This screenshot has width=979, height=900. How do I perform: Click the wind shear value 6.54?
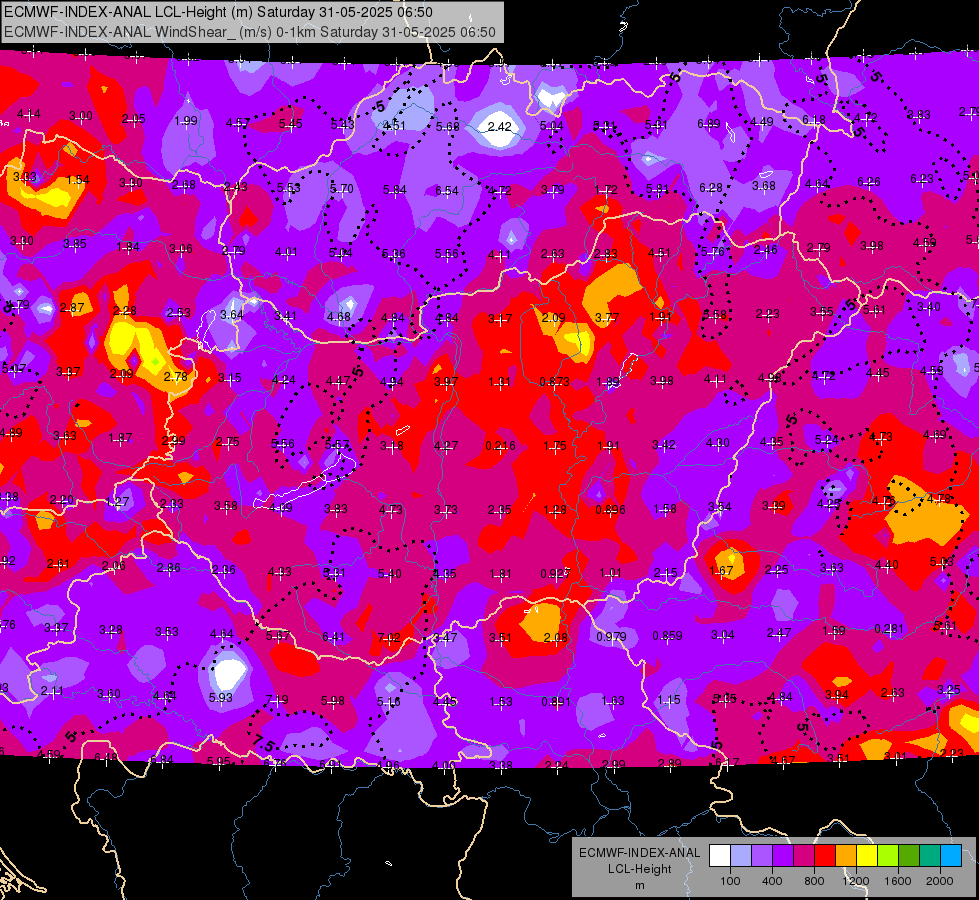coord(447,190)
